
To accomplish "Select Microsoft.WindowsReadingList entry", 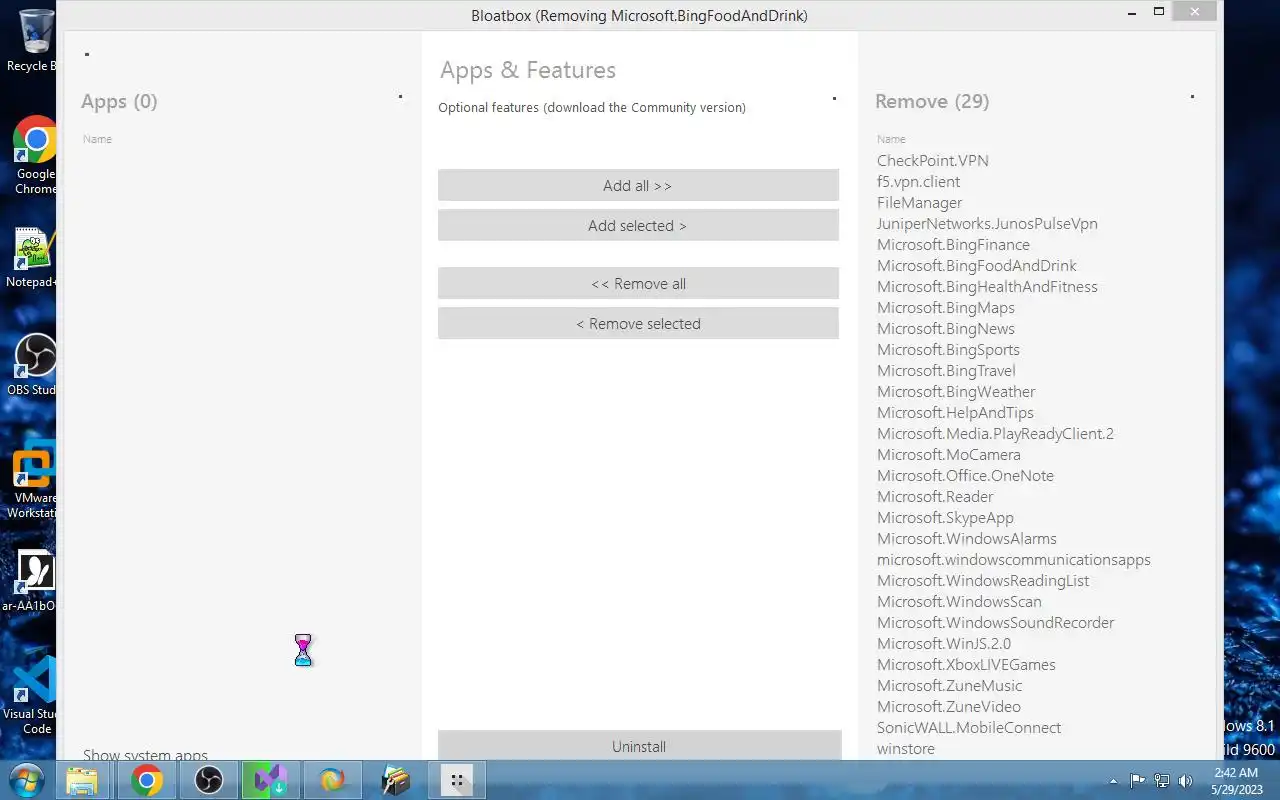I will tap(983, 580).
